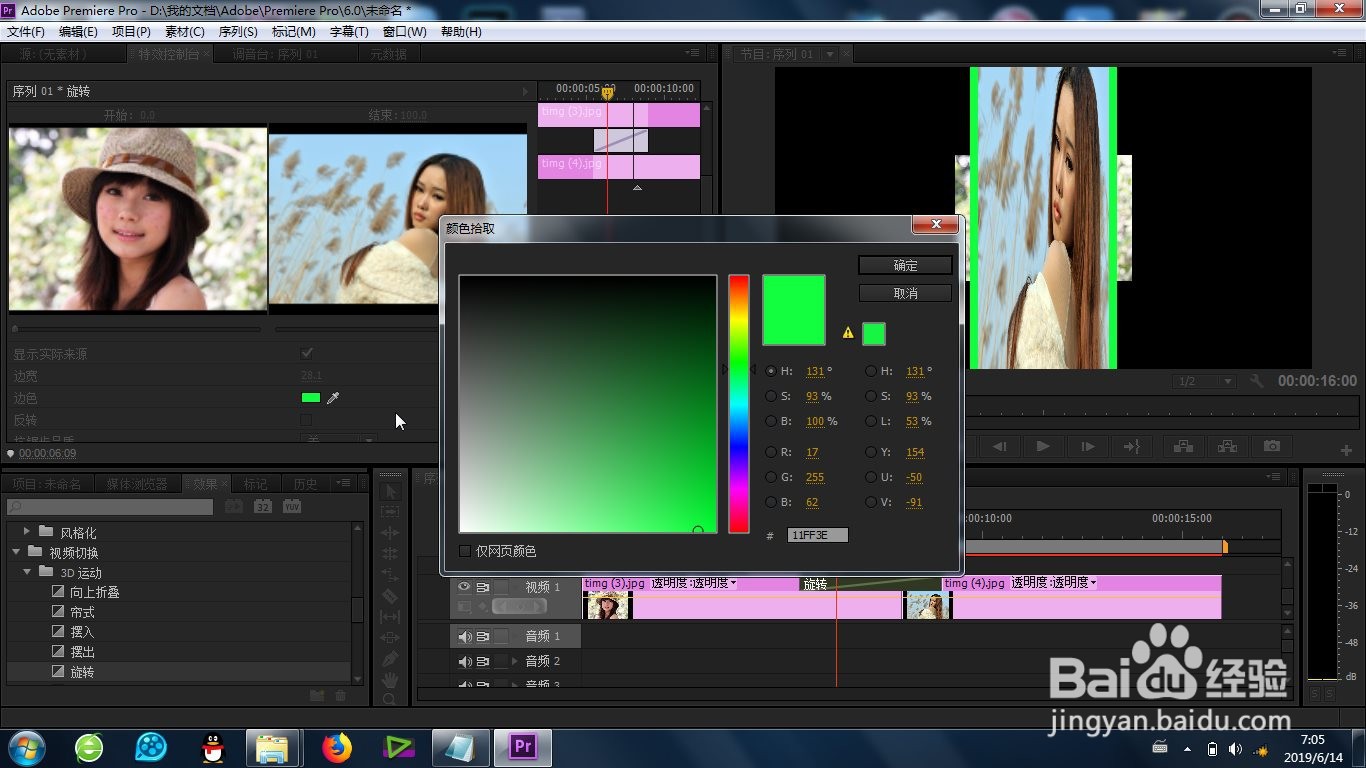Select the Slip tool

pos(390,617)
